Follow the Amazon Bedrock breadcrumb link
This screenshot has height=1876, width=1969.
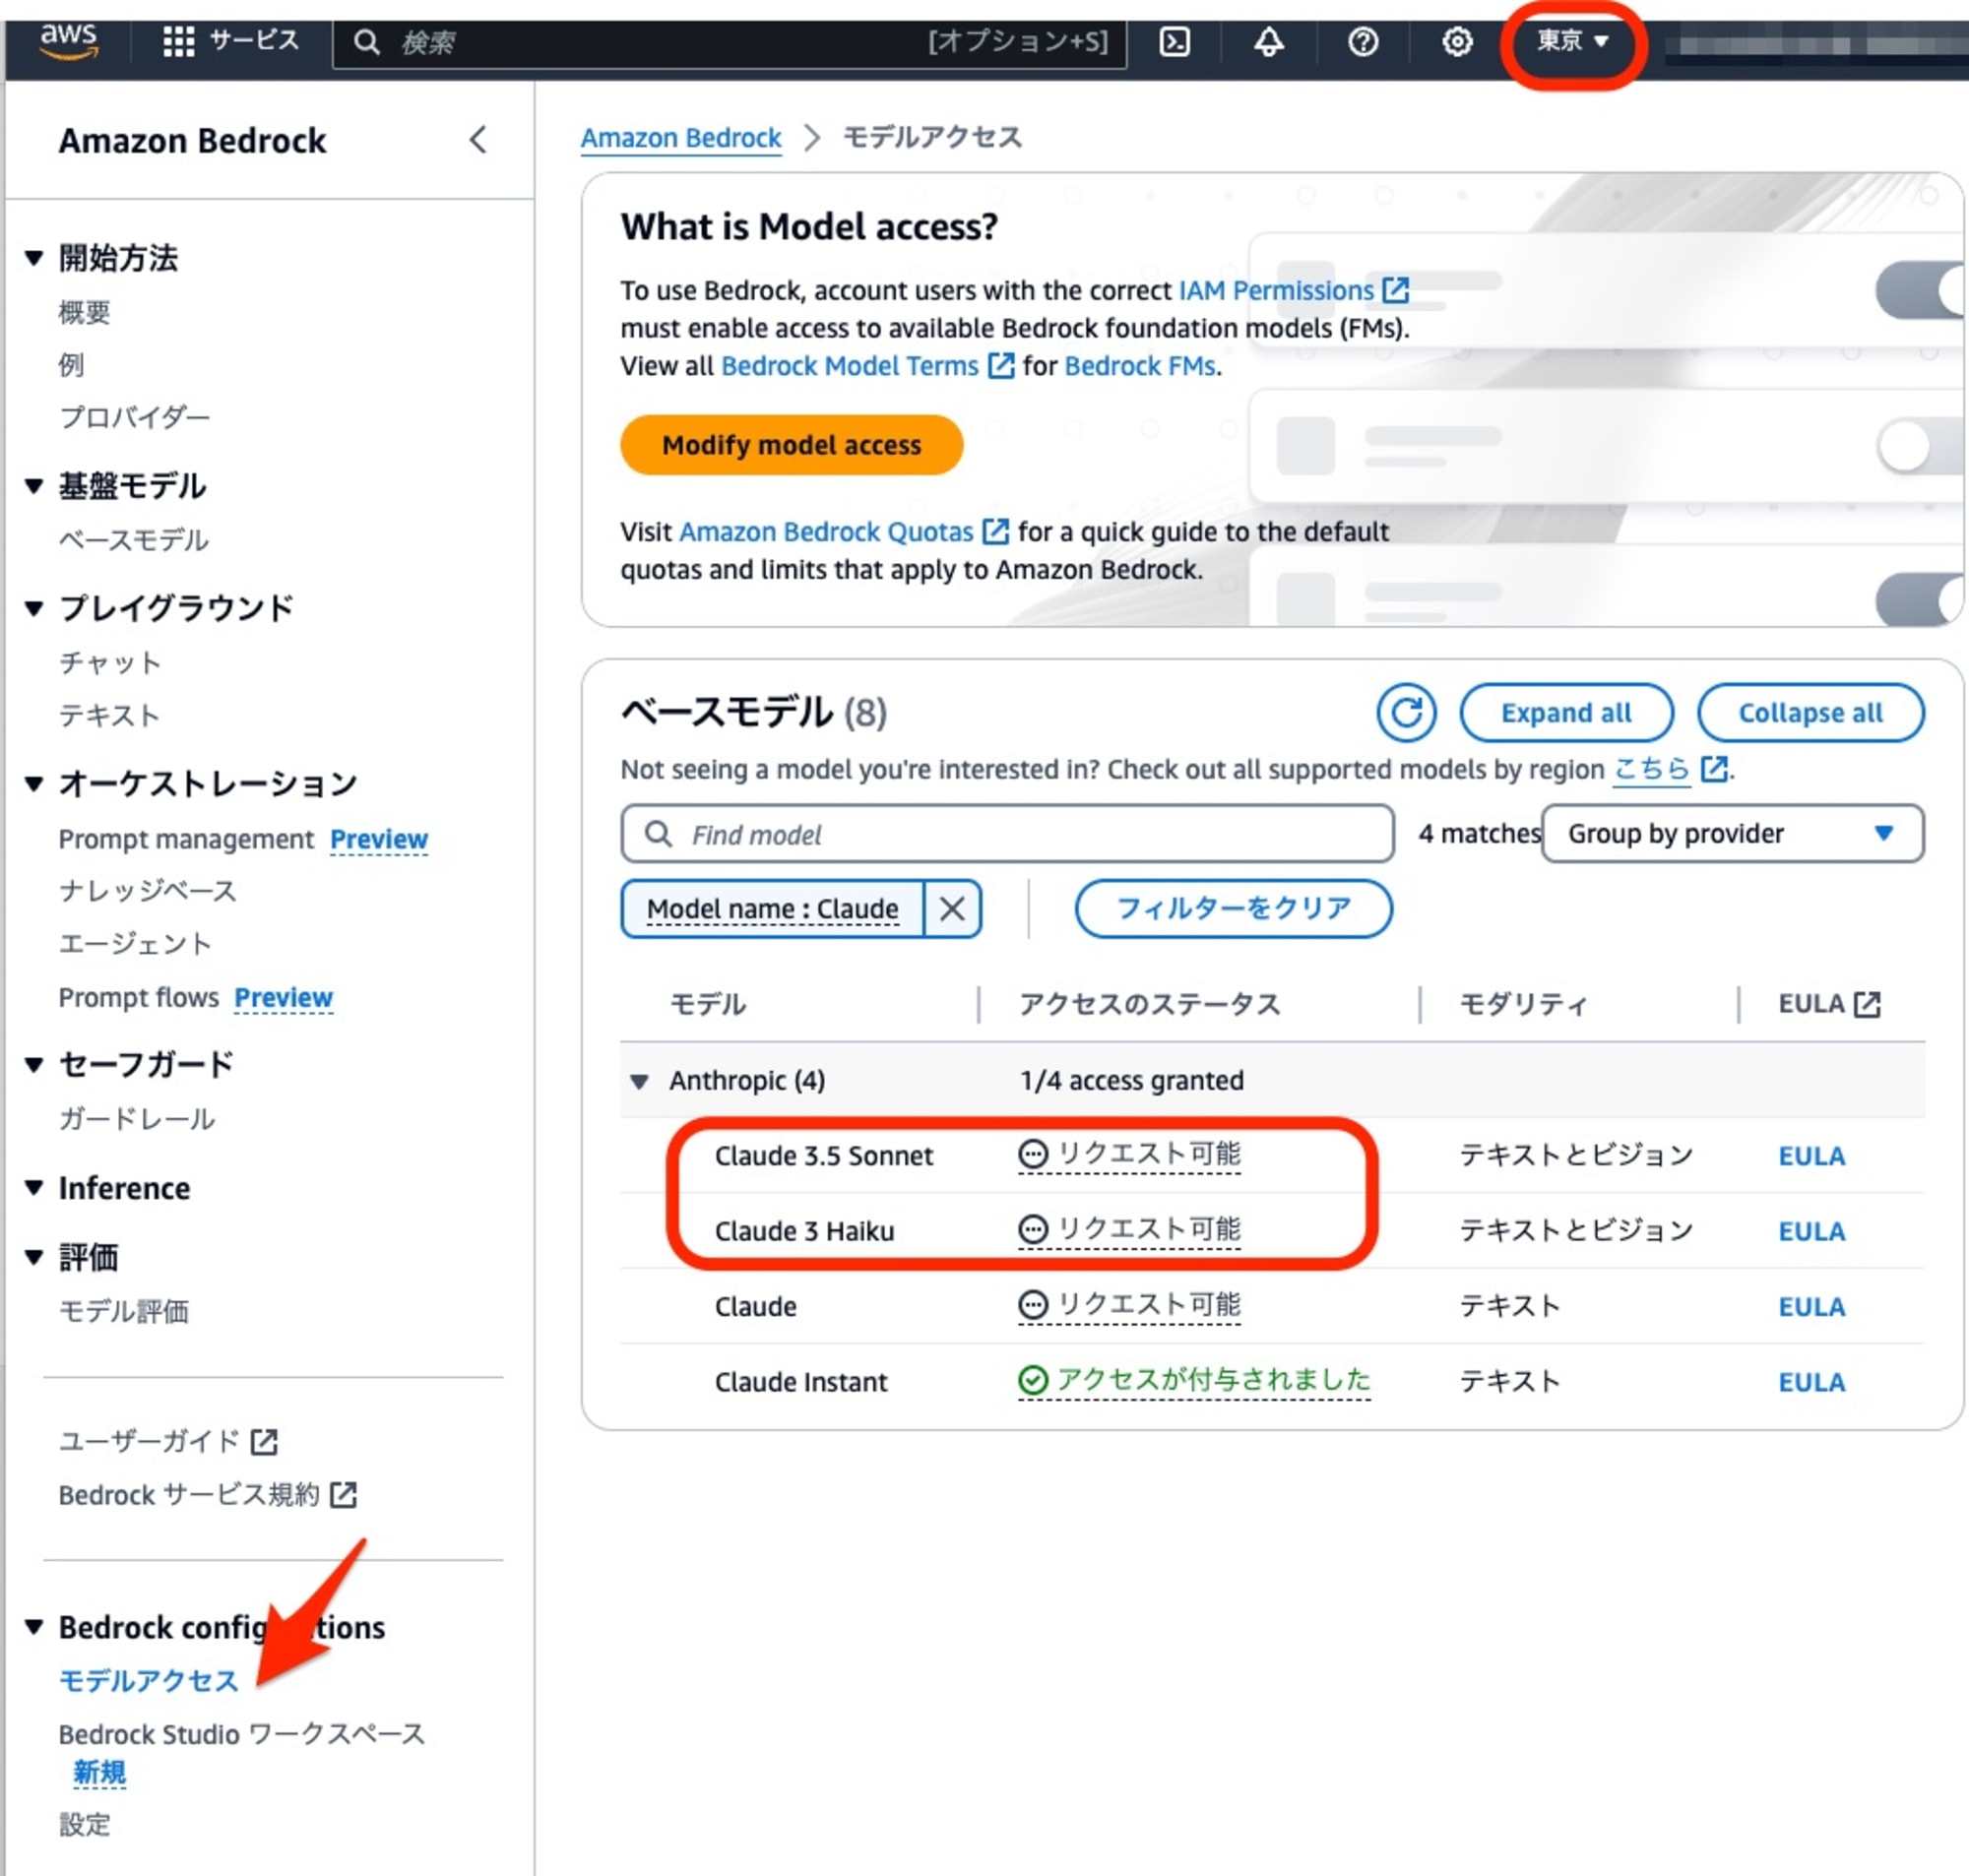point(681,138)
